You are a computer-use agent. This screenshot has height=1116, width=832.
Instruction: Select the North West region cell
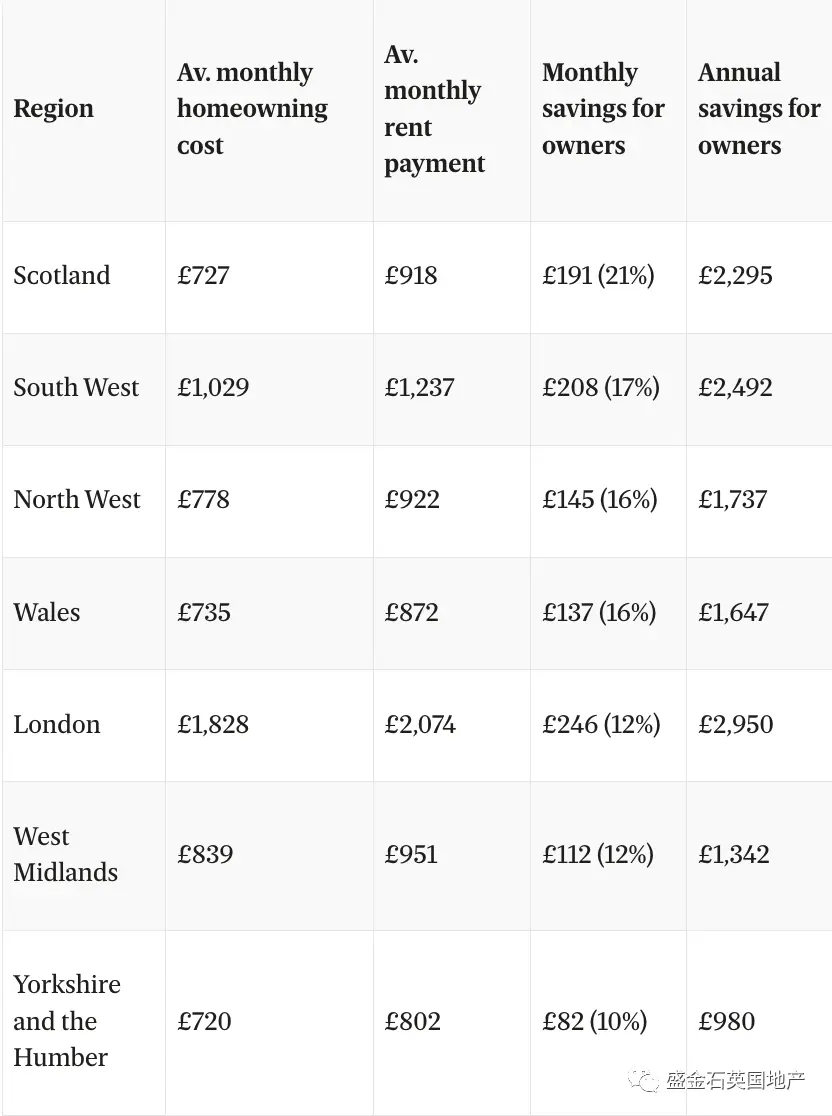[77, 499]
